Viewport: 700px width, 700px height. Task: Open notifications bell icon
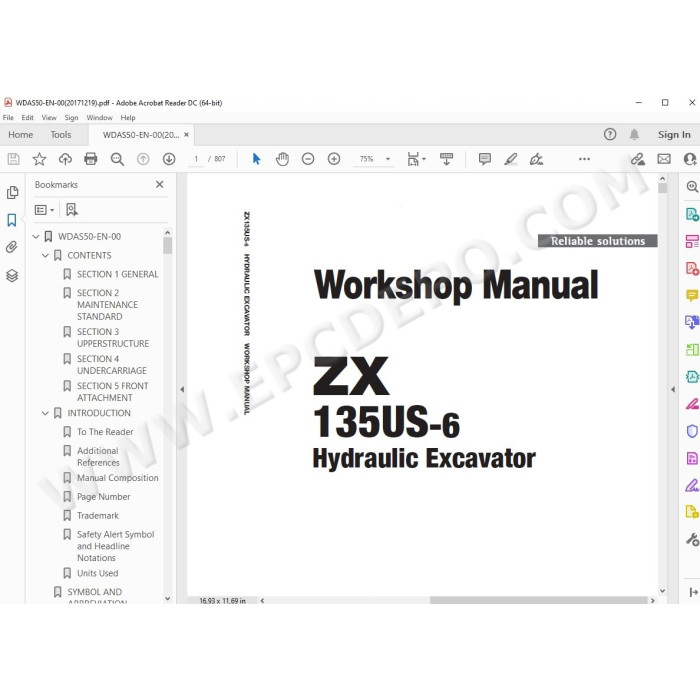click(x=634, y=134)
